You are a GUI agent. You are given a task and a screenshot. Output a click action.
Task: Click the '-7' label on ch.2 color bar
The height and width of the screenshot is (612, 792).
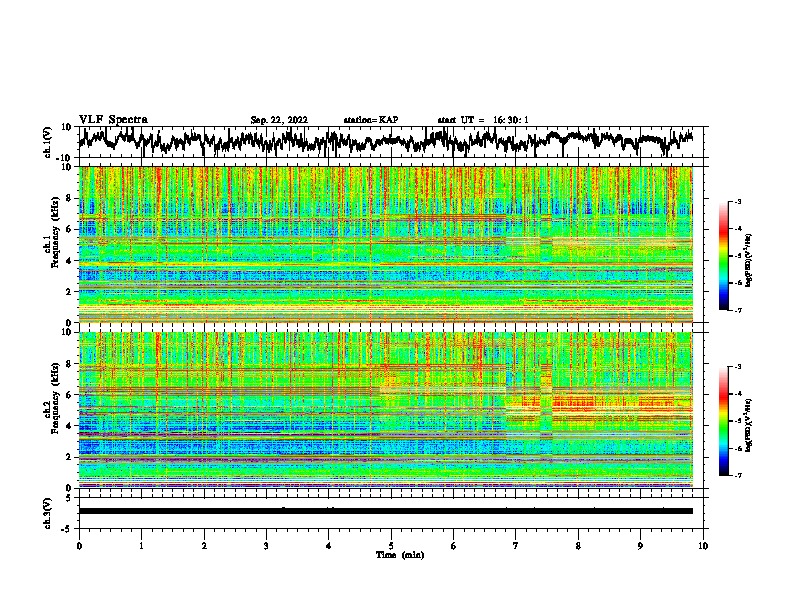pos(737,476)
